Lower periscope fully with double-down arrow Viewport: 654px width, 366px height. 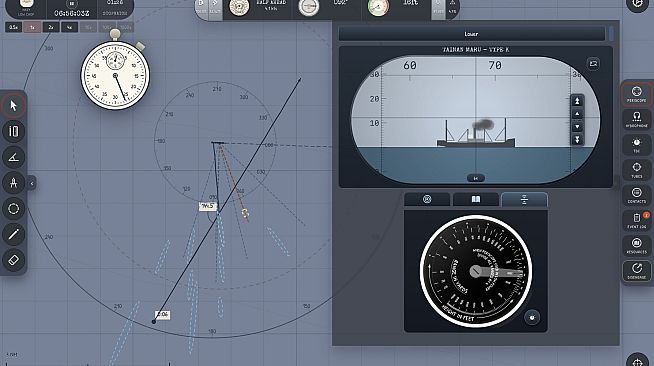tap(577, 140)
